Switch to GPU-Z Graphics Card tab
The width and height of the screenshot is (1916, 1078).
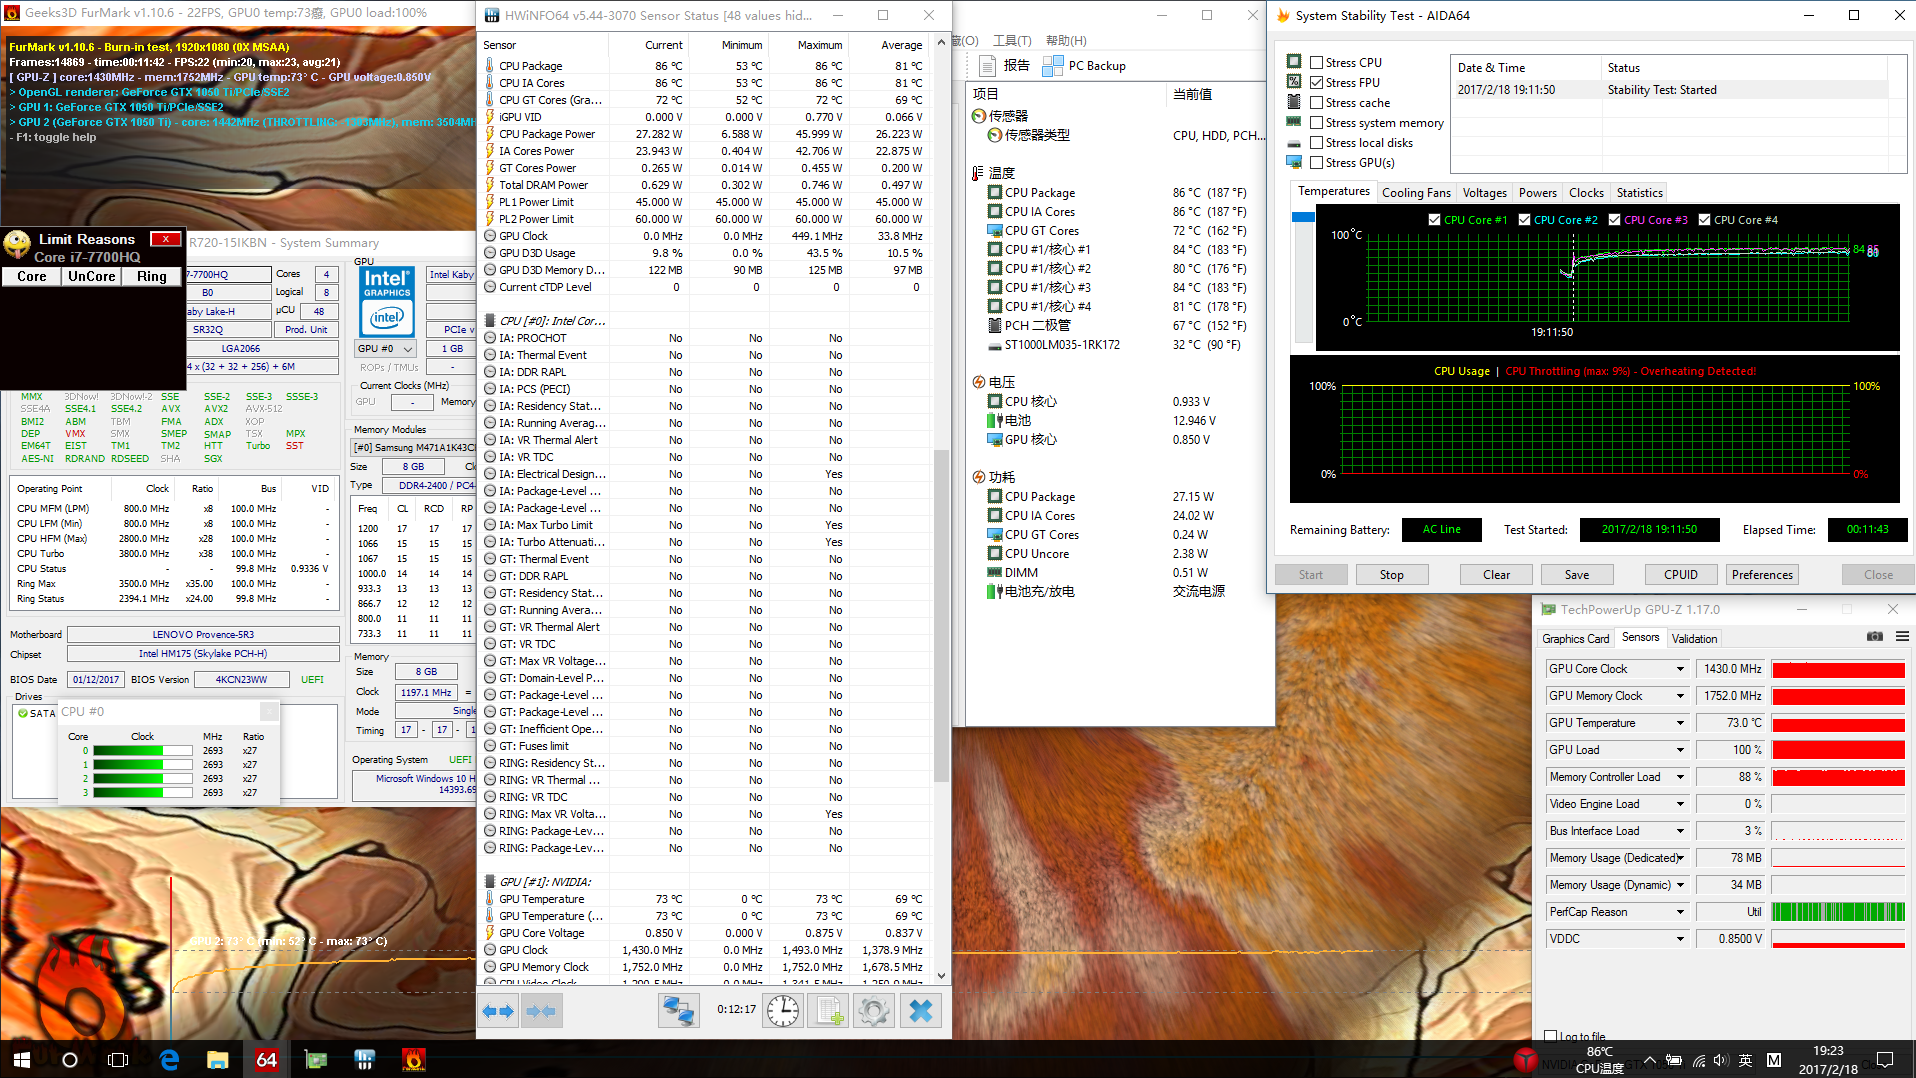coord(1575,638)
